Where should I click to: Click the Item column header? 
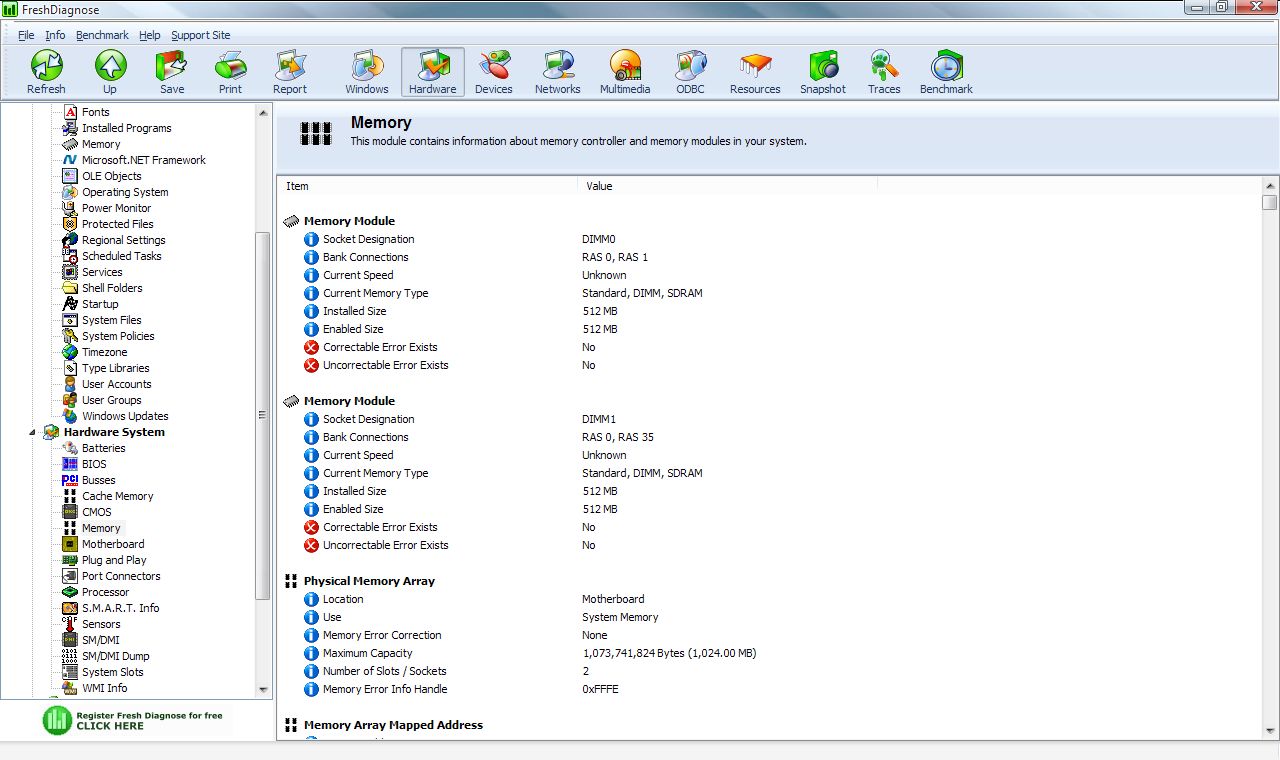pos(428,186)
